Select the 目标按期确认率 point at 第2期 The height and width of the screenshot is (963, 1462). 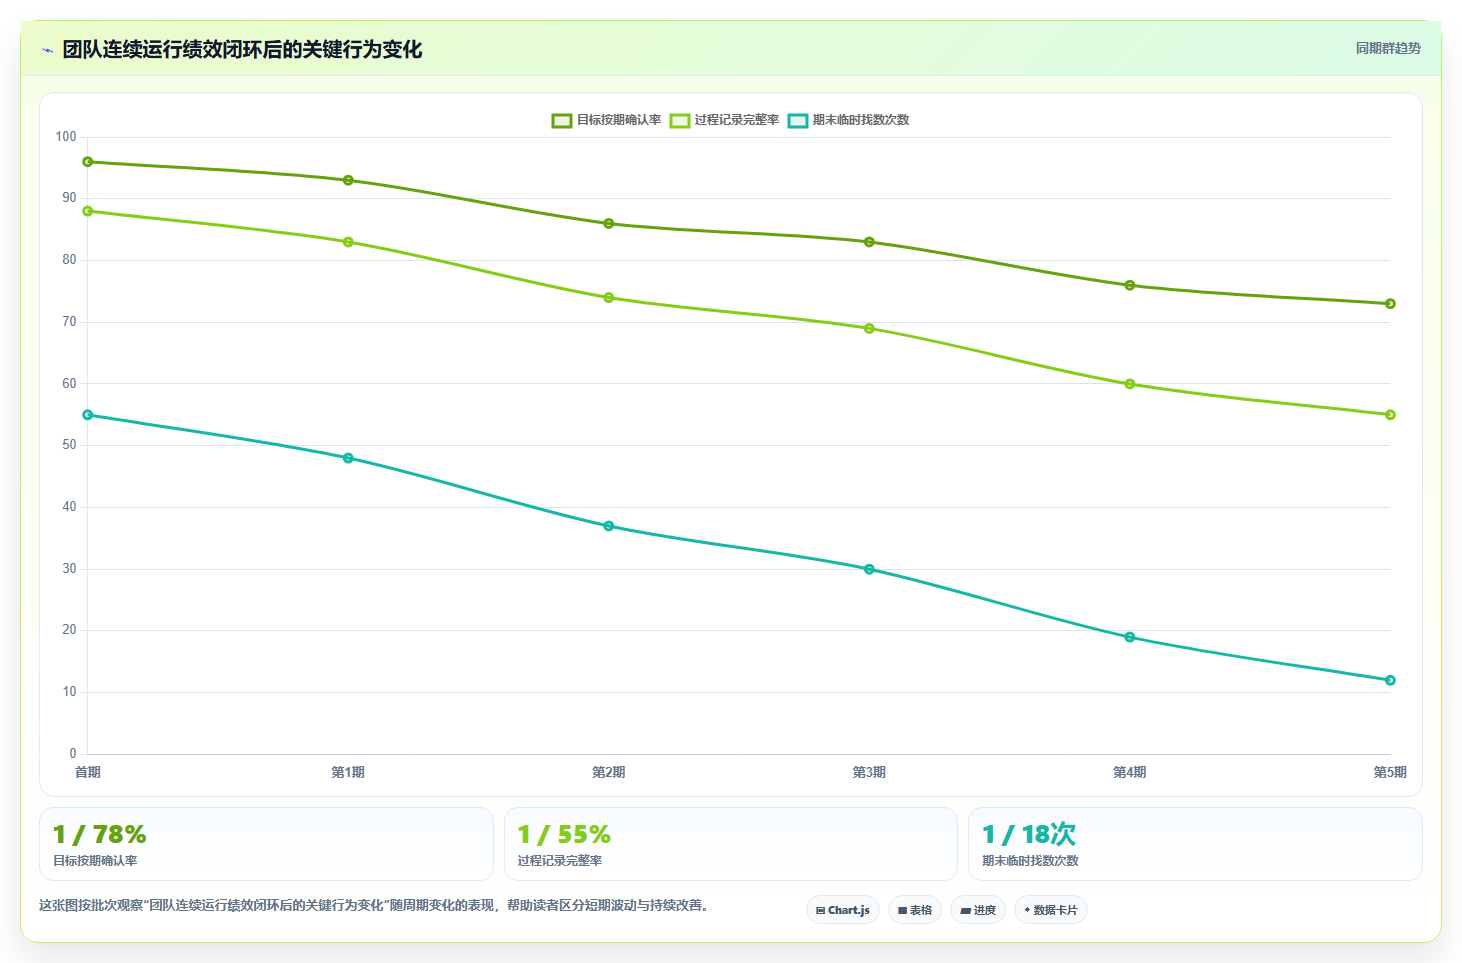click(x=609, y=224)
